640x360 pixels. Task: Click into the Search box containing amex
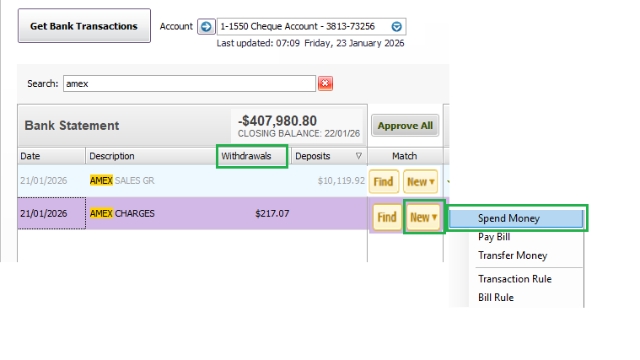pyautogui.click(x=189, y=84)
